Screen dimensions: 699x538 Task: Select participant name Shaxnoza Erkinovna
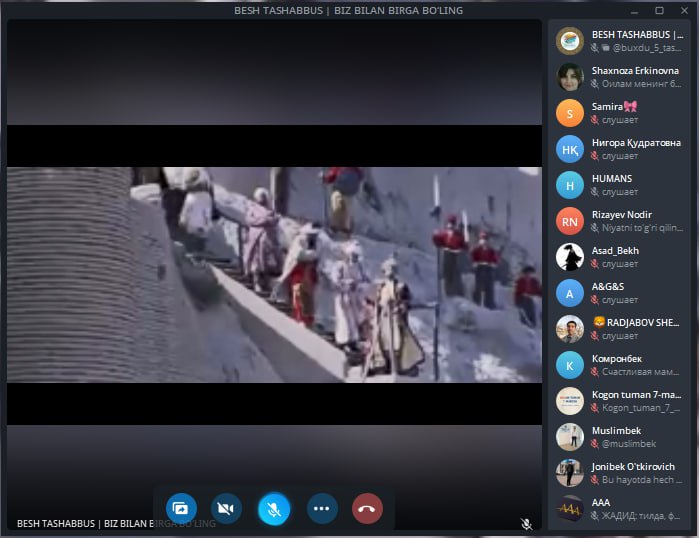point(635,70)
